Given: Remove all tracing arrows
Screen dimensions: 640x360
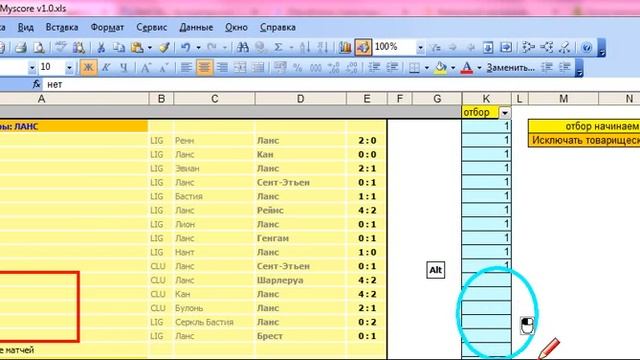Looking at the screenshot, I should pos(564,48).
